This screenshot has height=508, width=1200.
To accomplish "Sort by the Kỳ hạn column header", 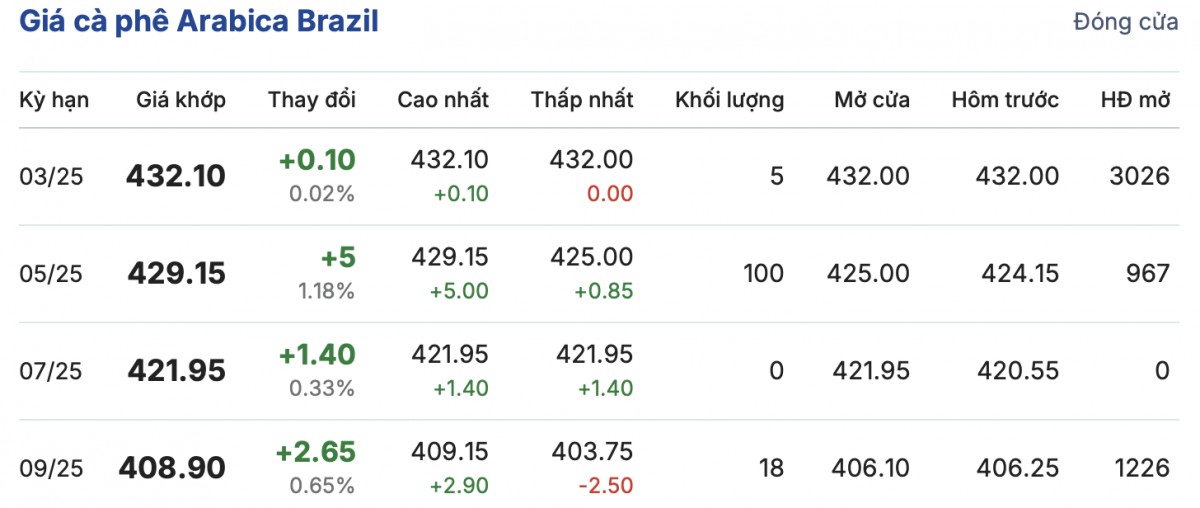I will tap(54, 100).
